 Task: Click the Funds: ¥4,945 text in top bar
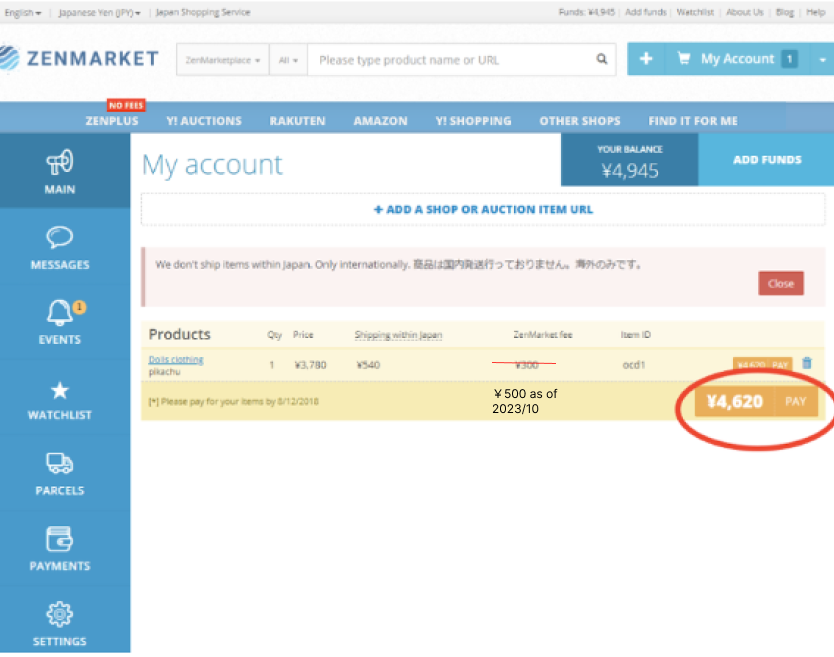(x=587, y=12)
